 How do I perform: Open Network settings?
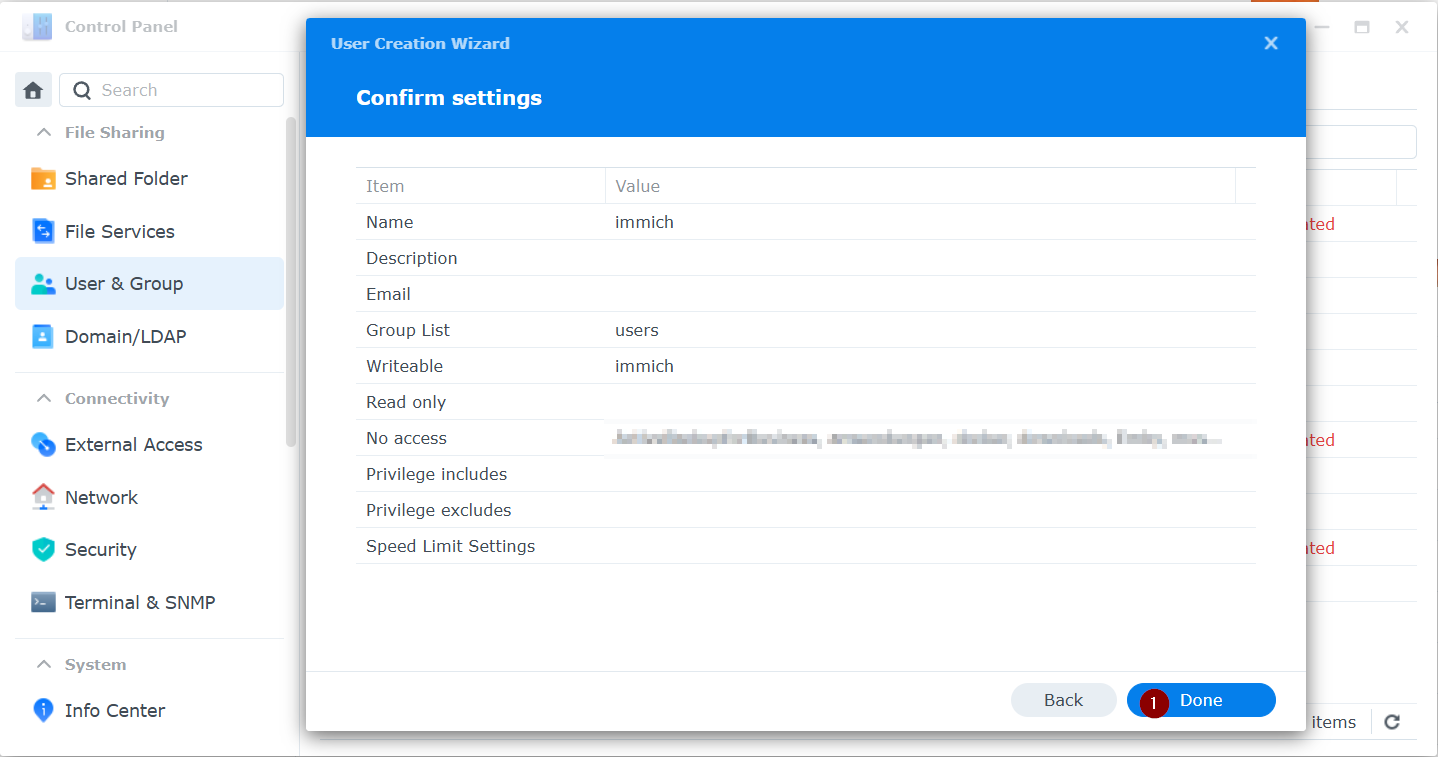(149, 497)
